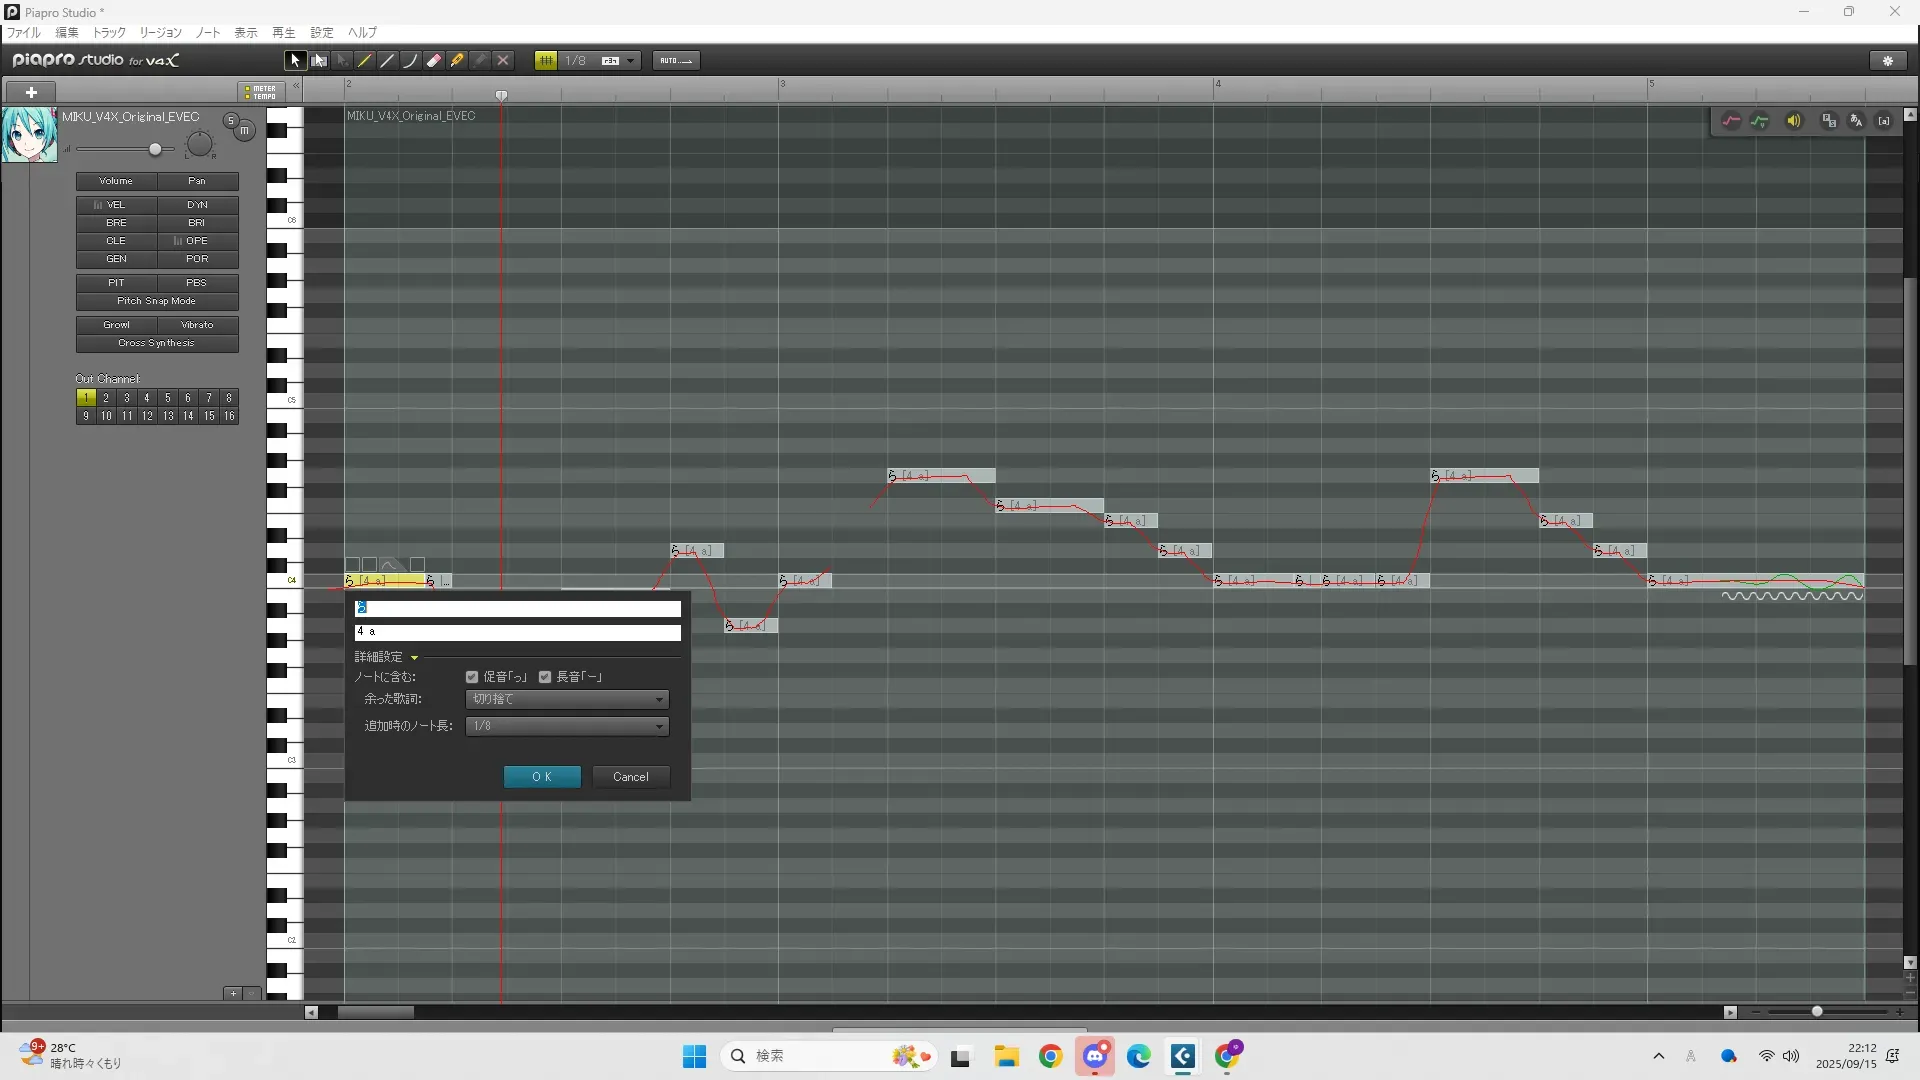Image resolution: width=1920 pixels, height=1080 pixels.
Task: Toggle the 促音「っ」 checkbox
Action: pyautogui.click(x=472, y=677)
